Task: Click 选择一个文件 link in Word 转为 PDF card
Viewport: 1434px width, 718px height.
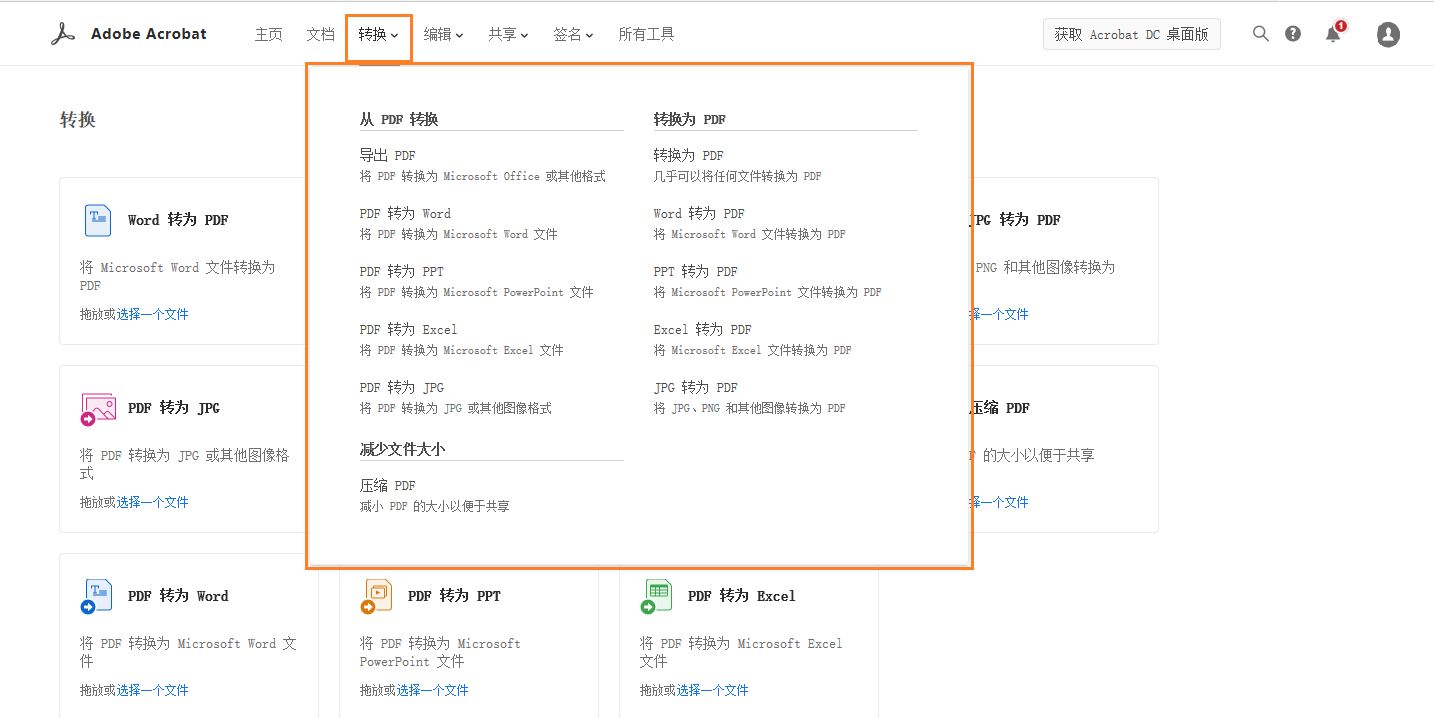Action: [x=152, y=314]
